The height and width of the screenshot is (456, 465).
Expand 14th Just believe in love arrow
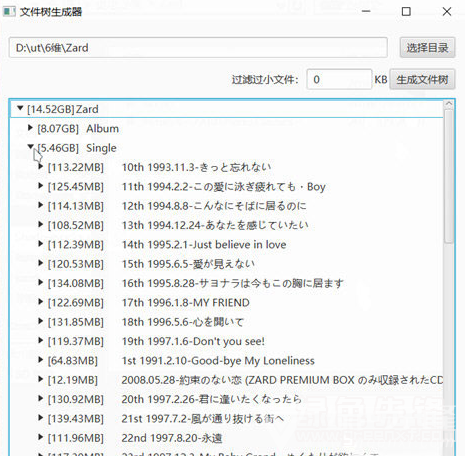(x=40, y=244)
